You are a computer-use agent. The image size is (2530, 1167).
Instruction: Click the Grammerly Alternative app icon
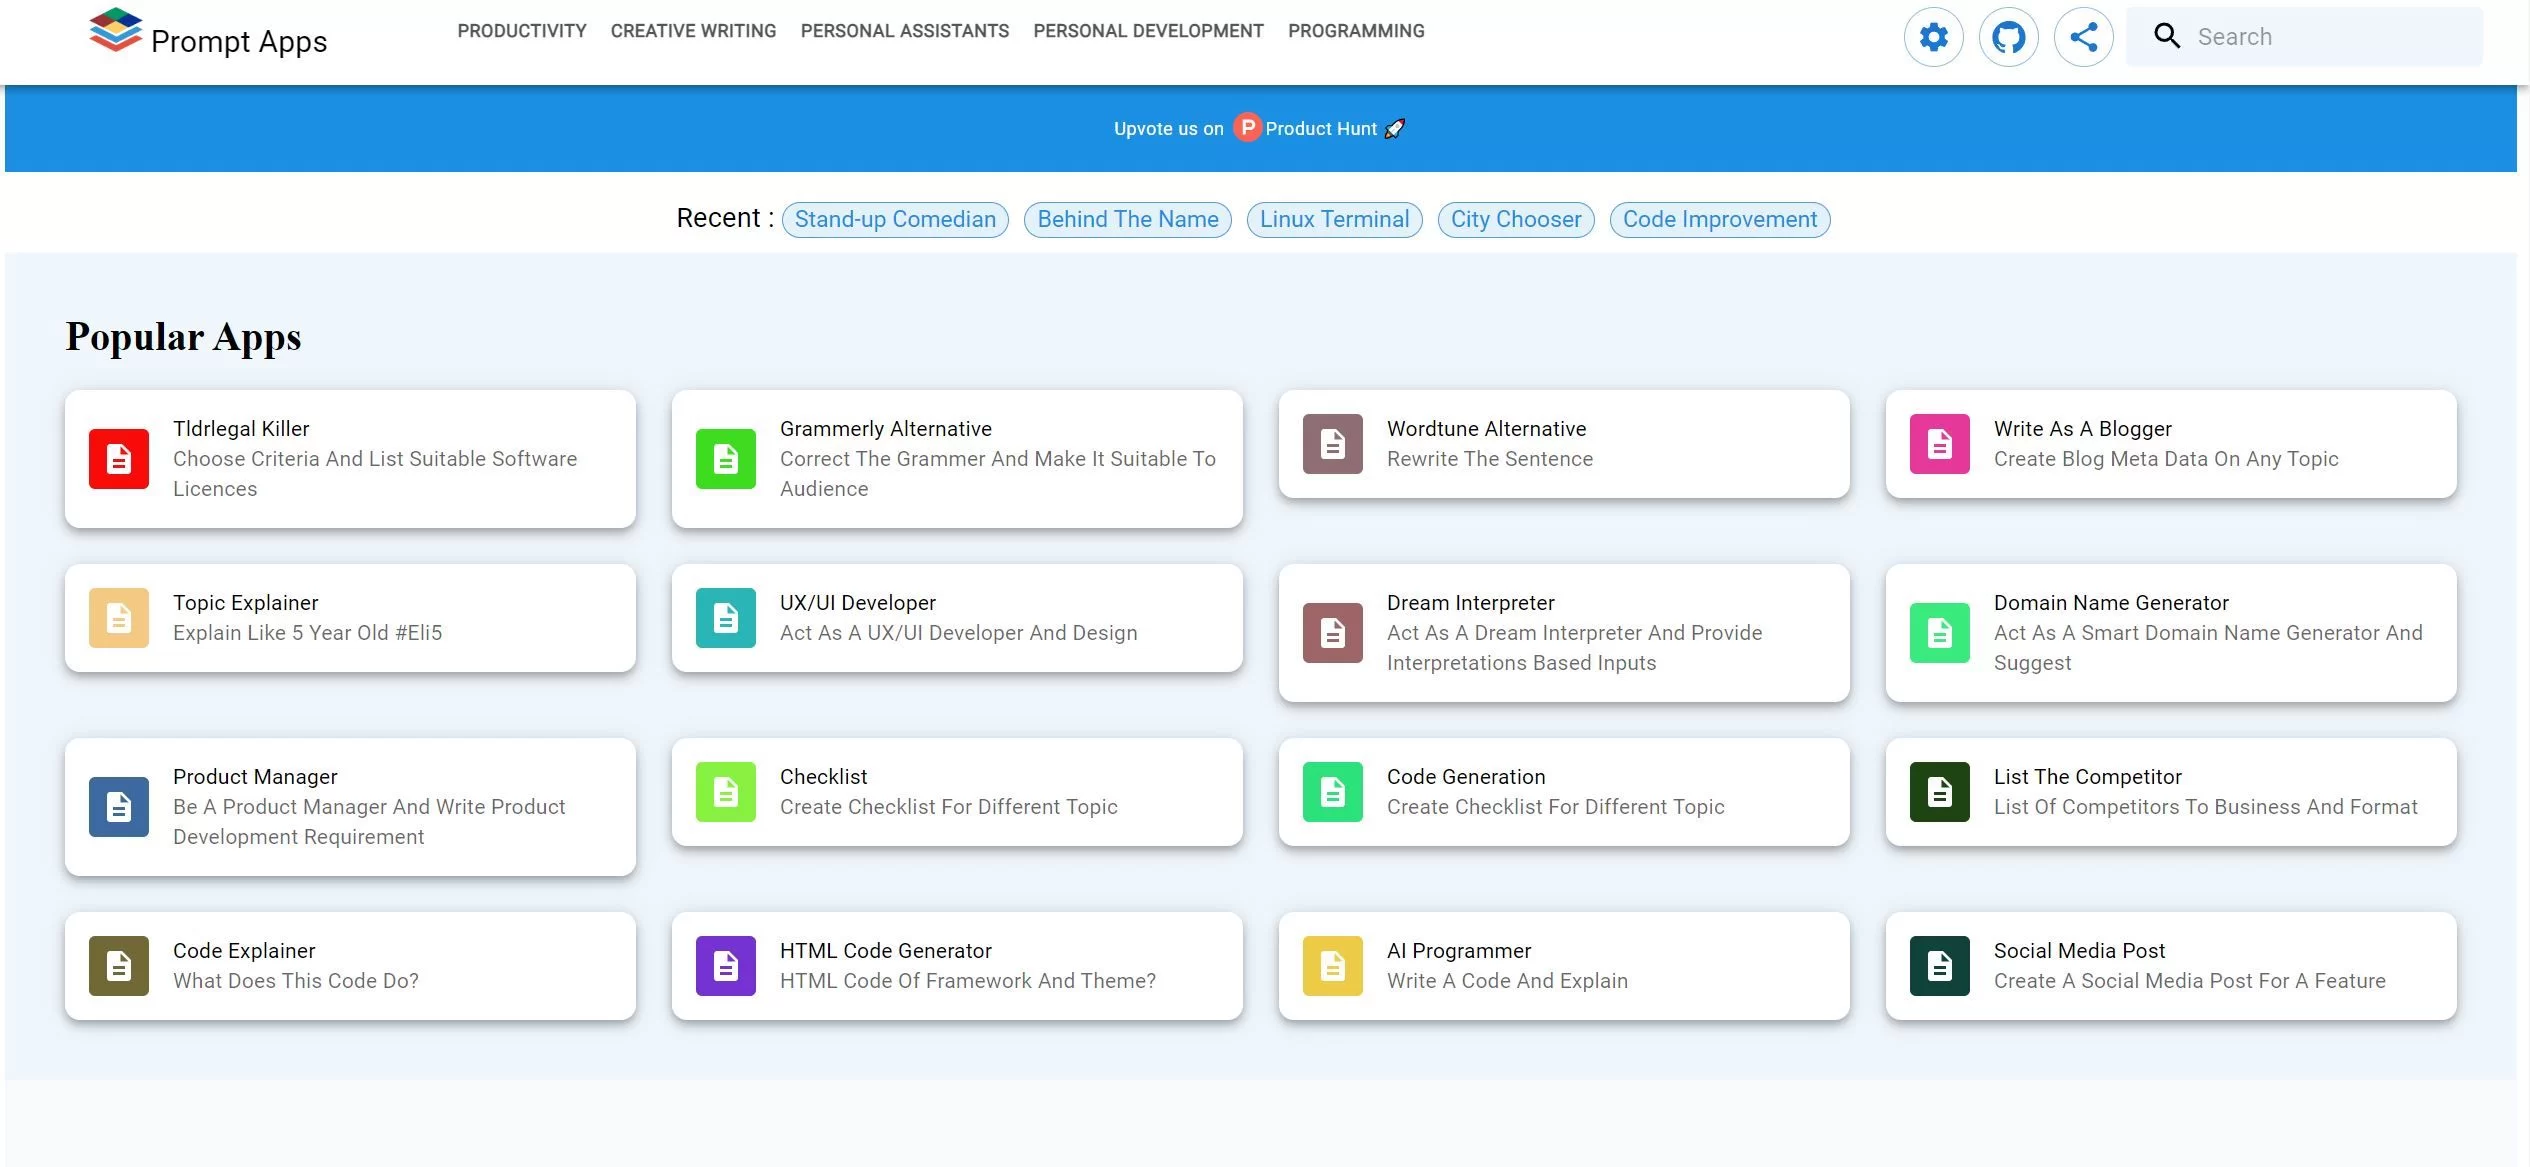[726, 458]
